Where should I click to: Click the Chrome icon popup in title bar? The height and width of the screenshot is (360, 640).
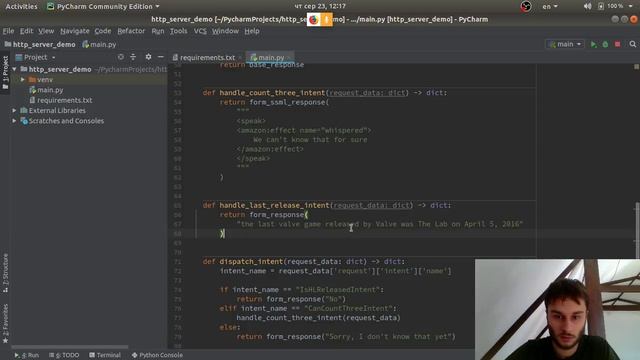coord(313,20)
